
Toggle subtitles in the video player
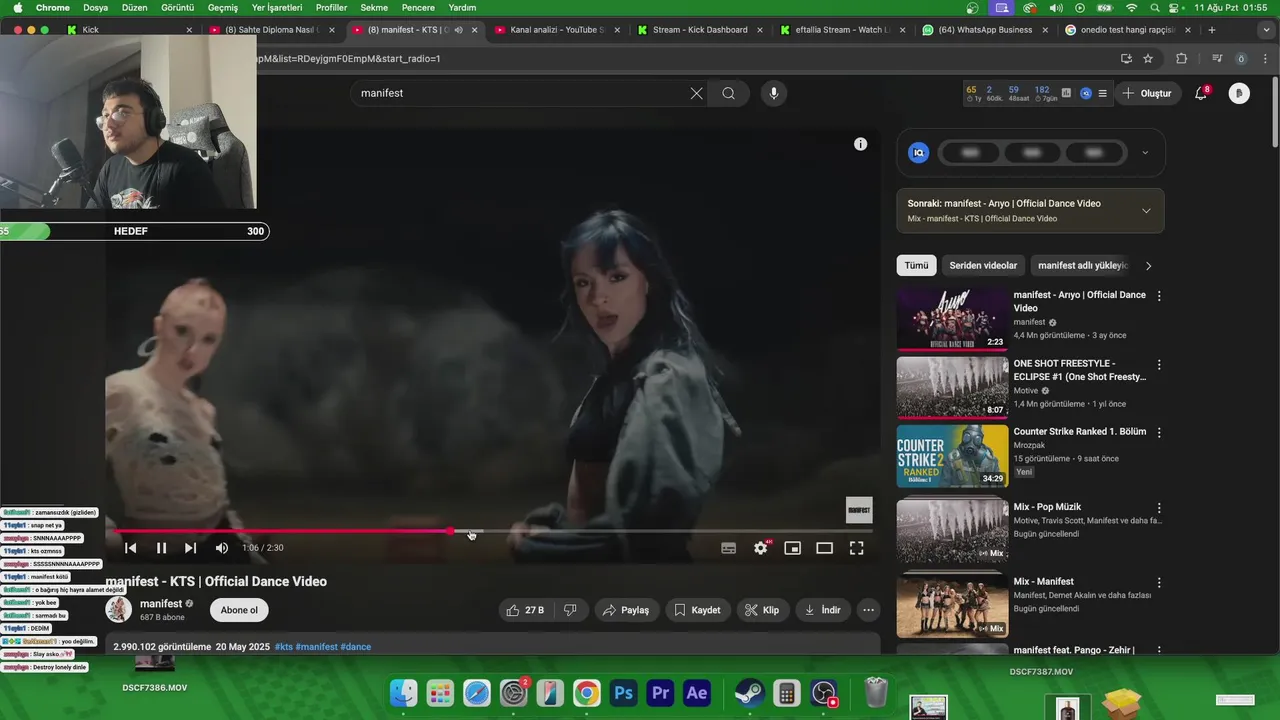[x=728, y=548]
